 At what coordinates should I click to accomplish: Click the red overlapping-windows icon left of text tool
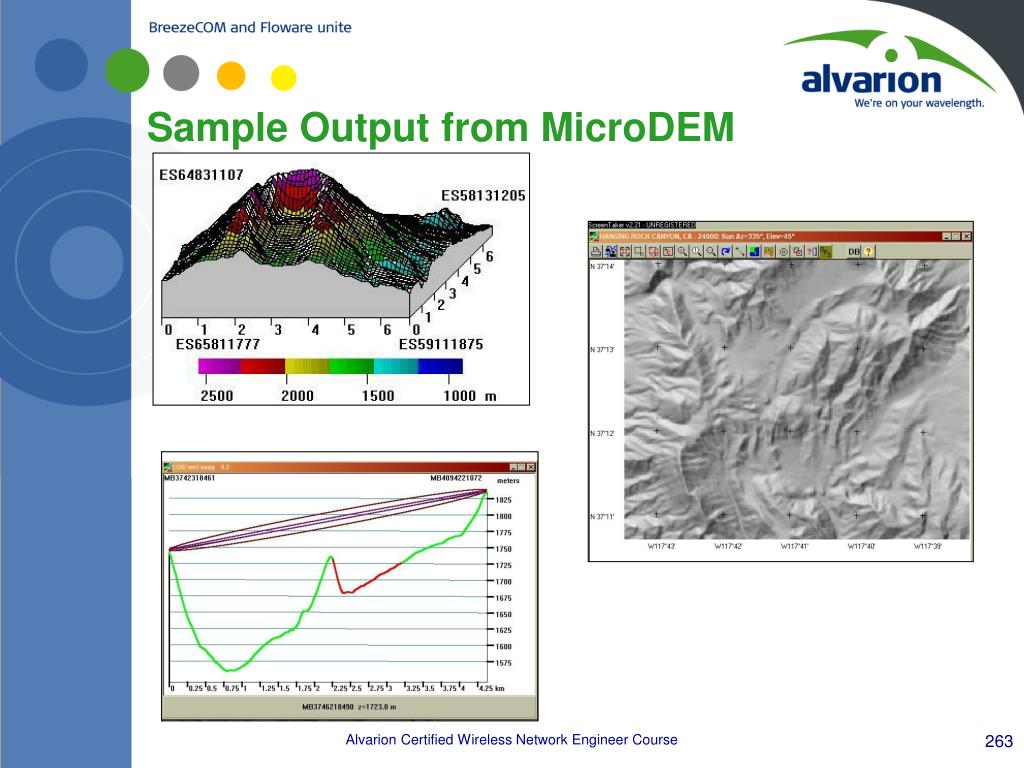[x=653, y=251]
